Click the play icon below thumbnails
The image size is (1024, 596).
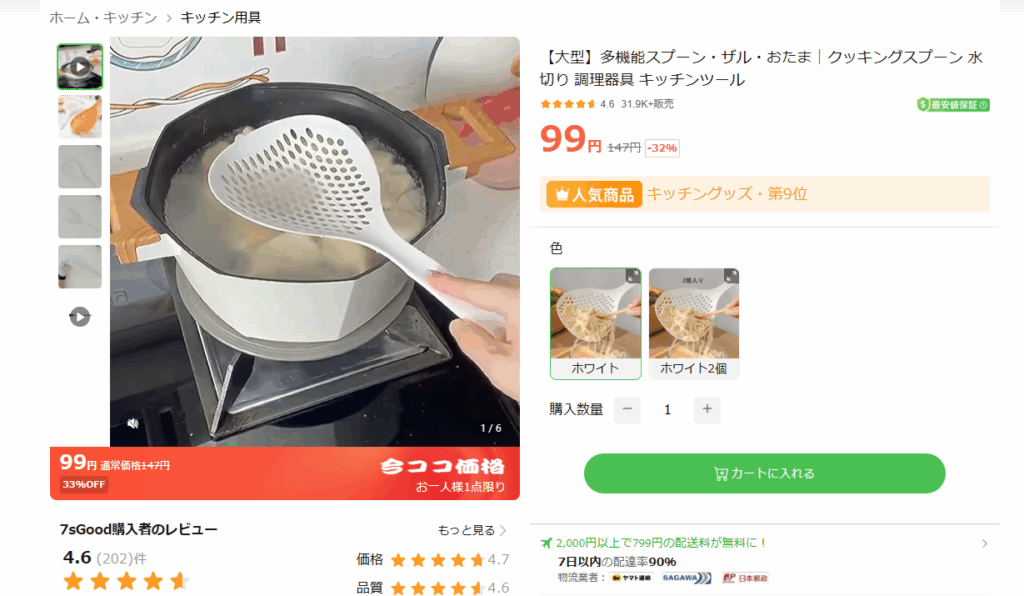point(80,317)
